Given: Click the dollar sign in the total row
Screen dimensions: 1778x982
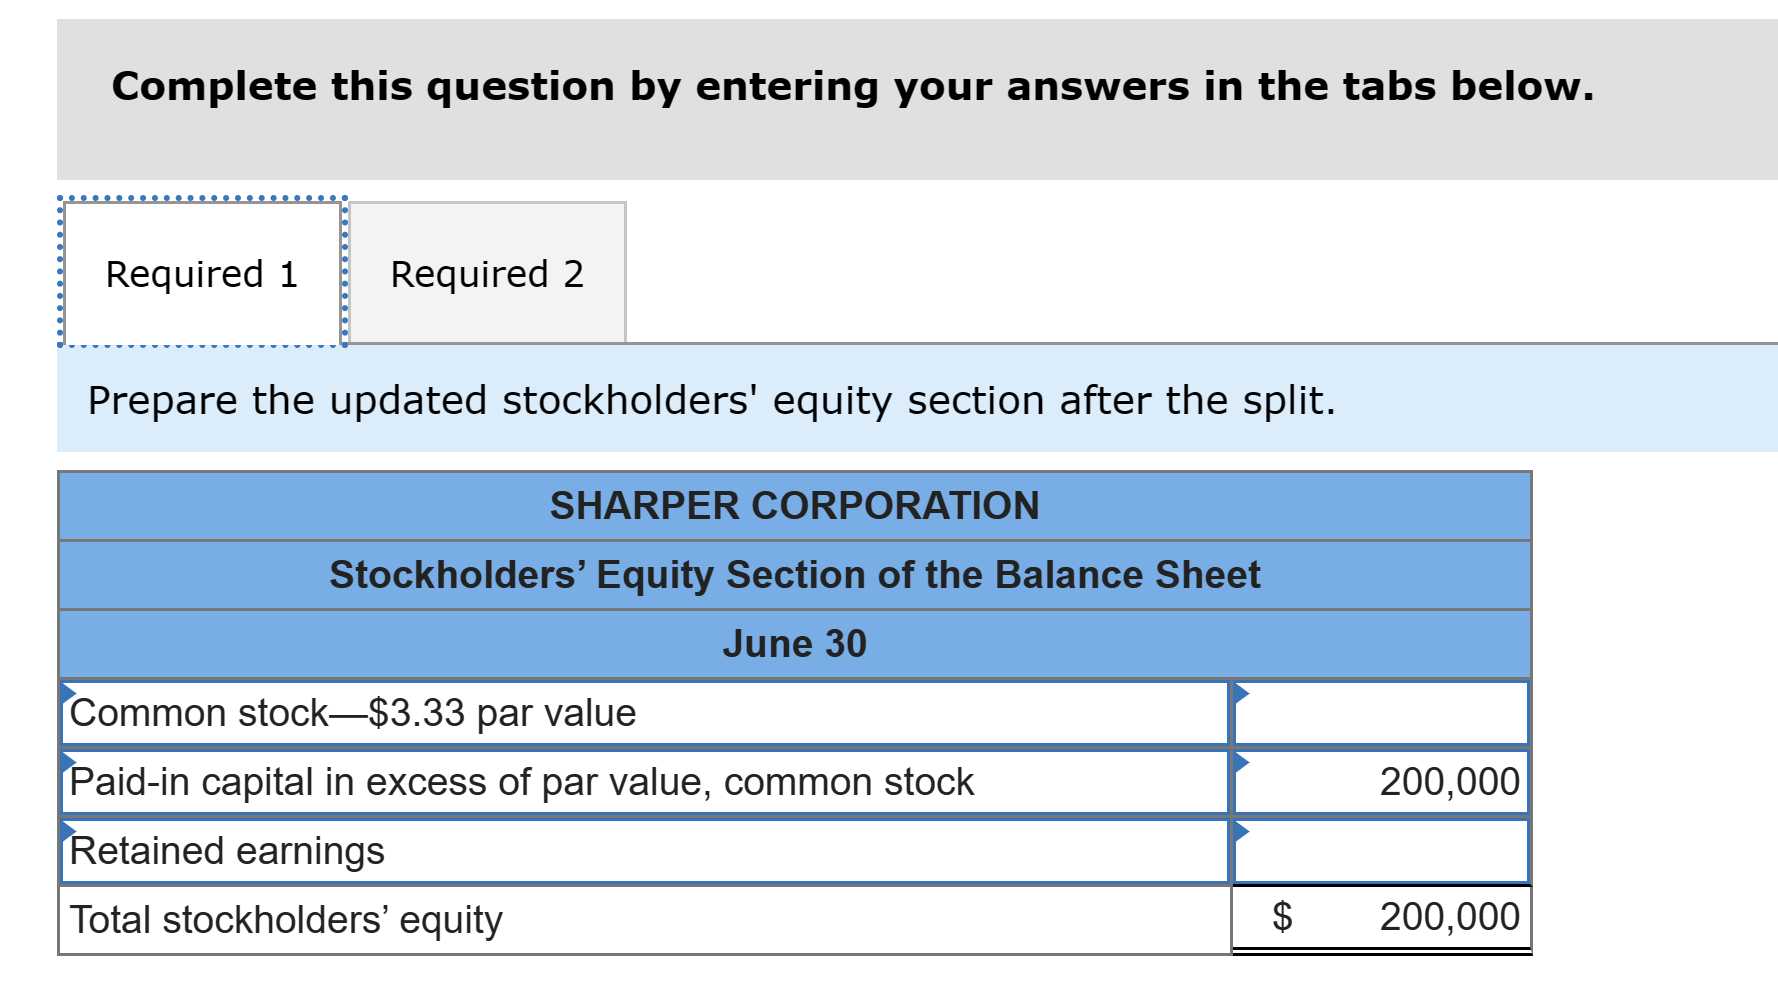Looking at the screenshot, I should click(1284, 917).
